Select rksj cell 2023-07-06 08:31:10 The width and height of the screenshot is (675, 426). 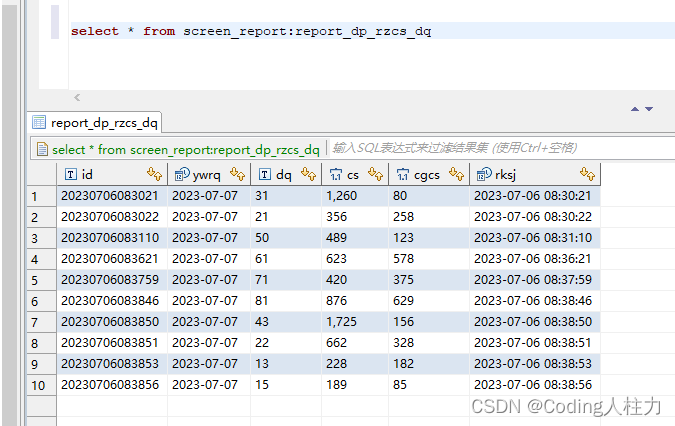(535, 238)
